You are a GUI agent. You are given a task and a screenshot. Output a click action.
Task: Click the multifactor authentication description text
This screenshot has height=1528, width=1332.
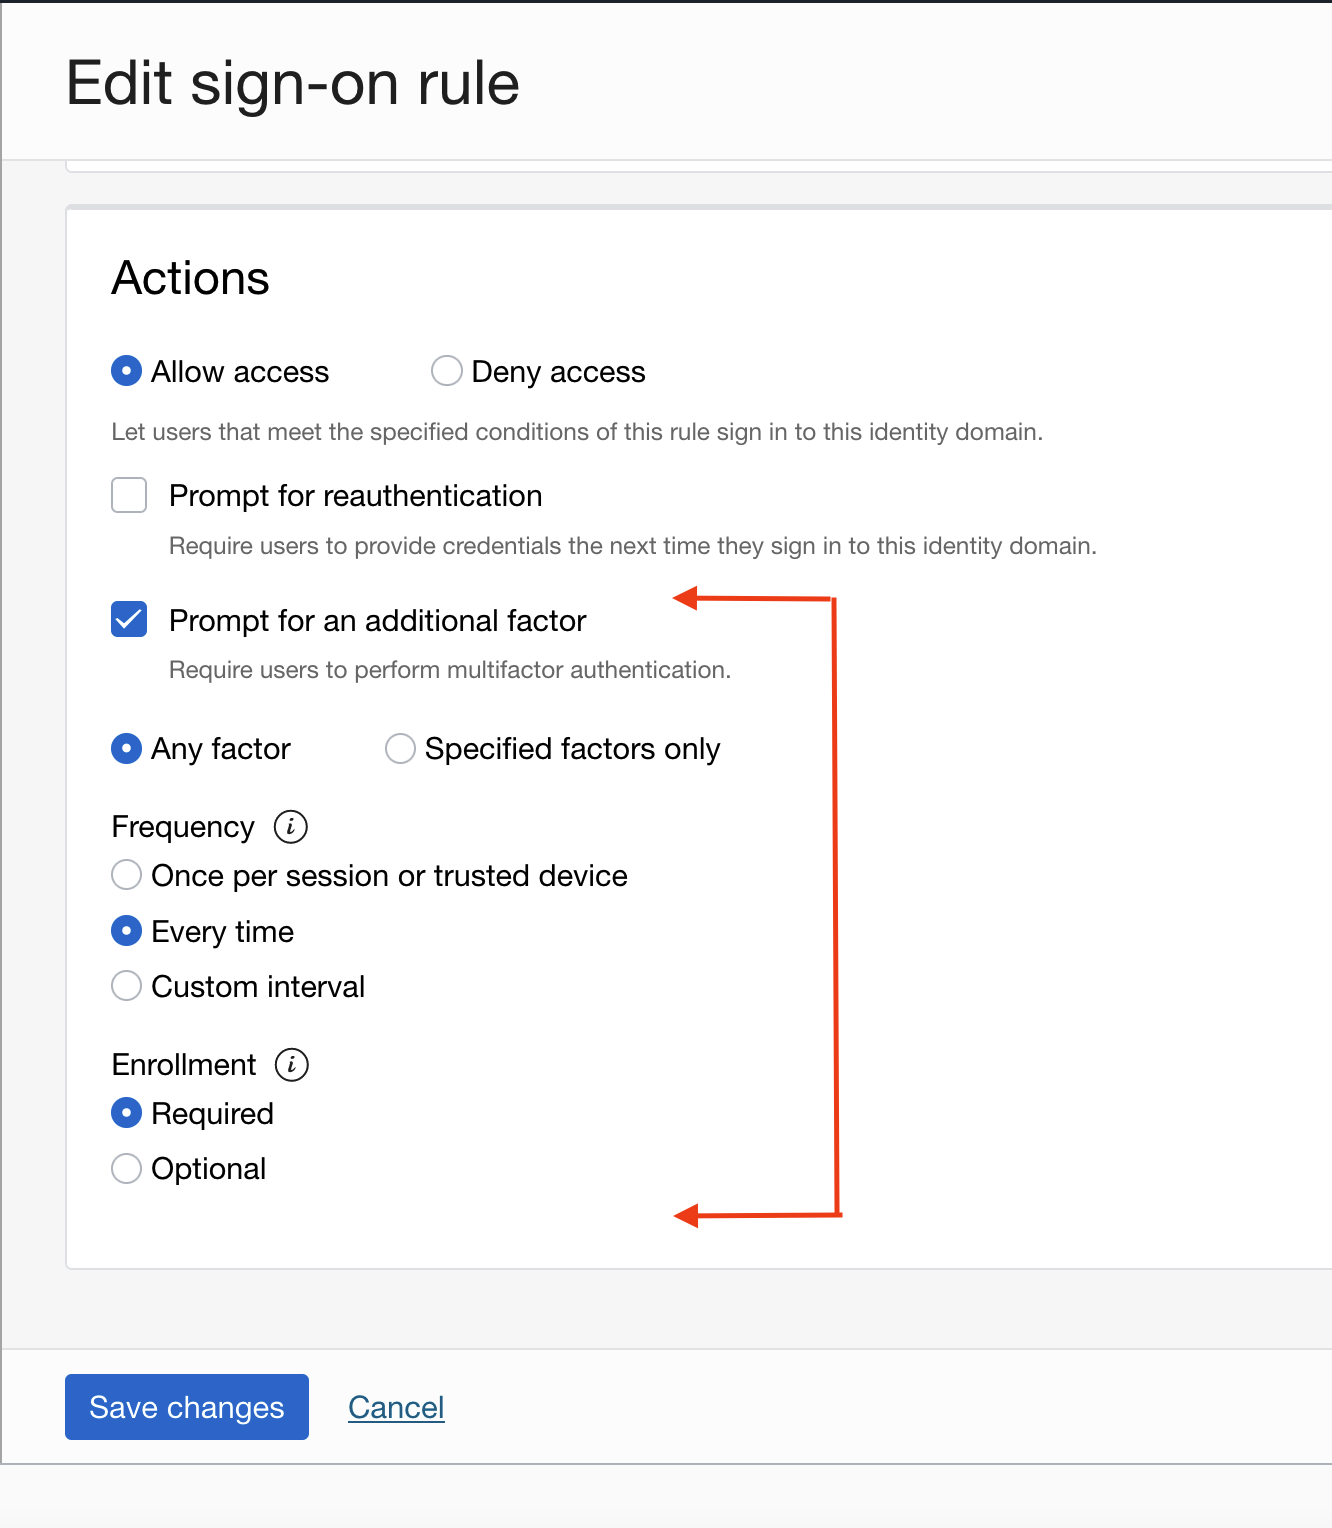pyautogui.click(x=450, y=670)
